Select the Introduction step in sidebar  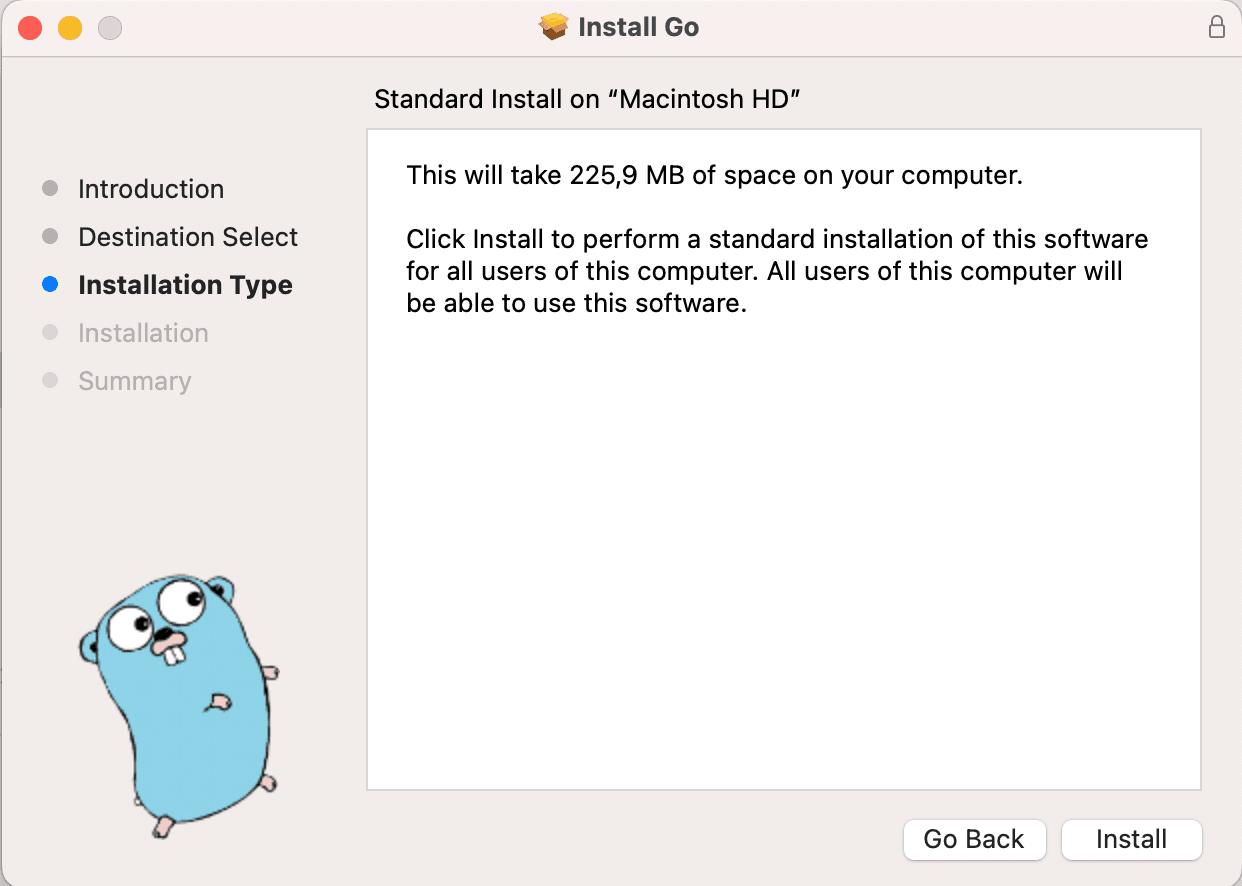151,189
